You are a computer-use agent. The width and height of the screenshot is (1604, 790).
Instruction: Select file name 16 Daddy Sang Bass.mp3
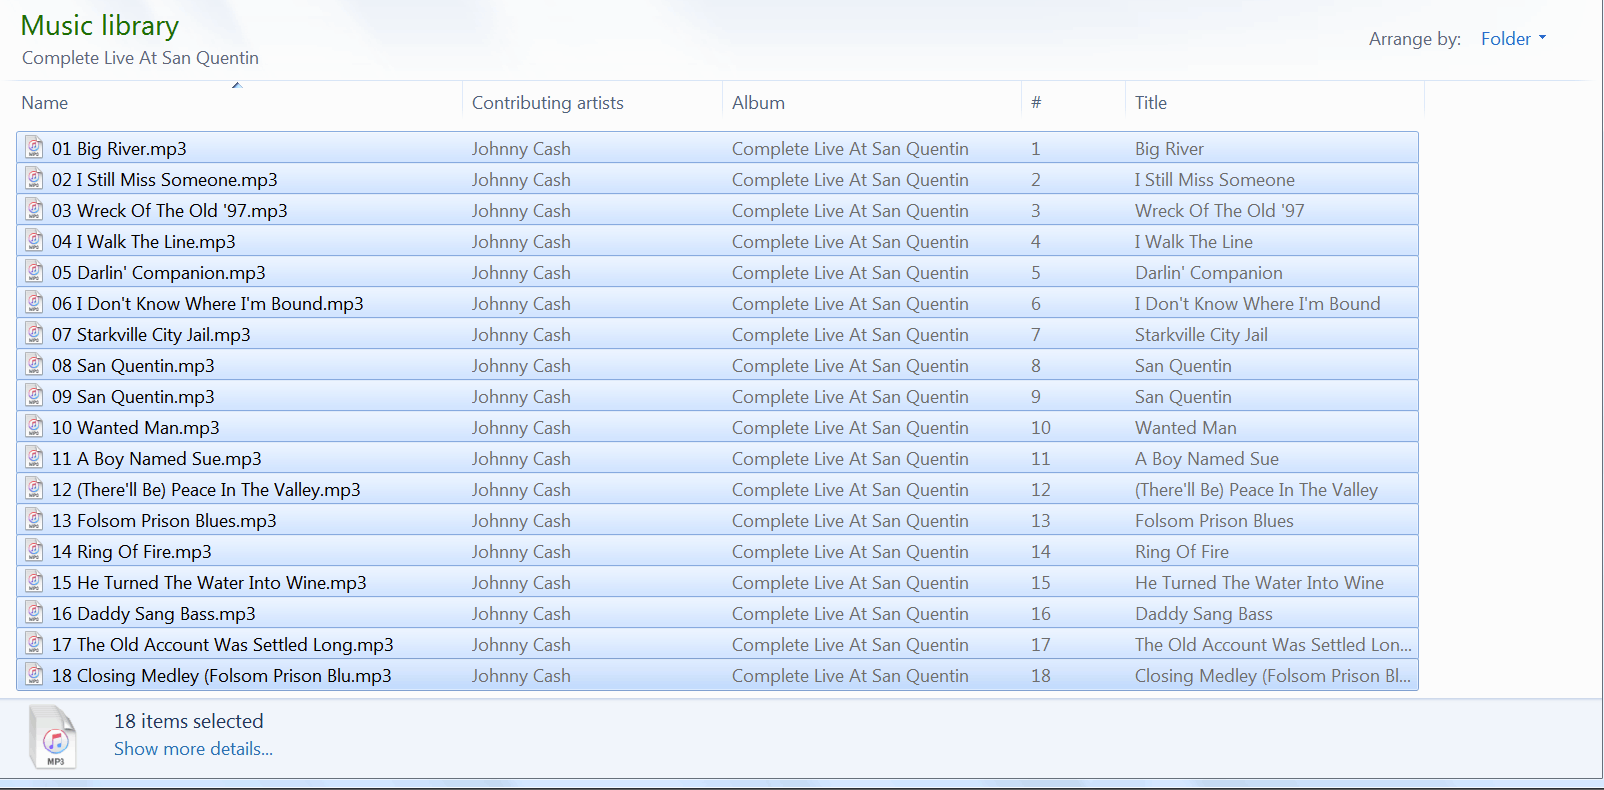[x=154, y=614]
